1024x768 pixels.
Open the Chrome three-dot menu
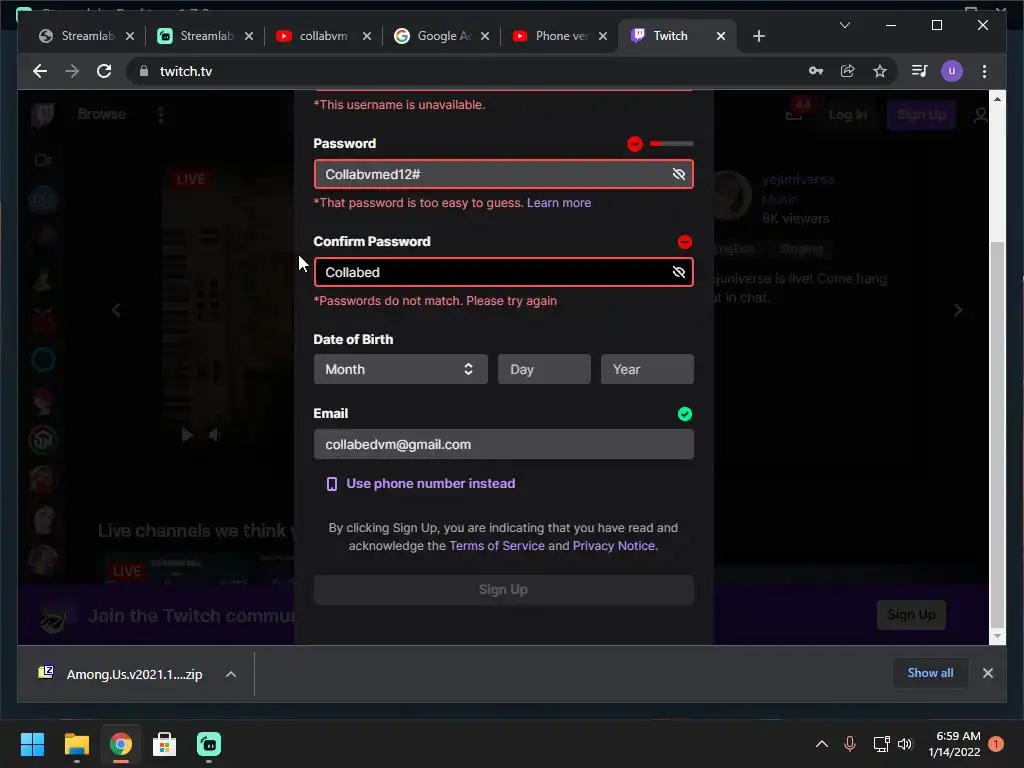click(984, 71)
